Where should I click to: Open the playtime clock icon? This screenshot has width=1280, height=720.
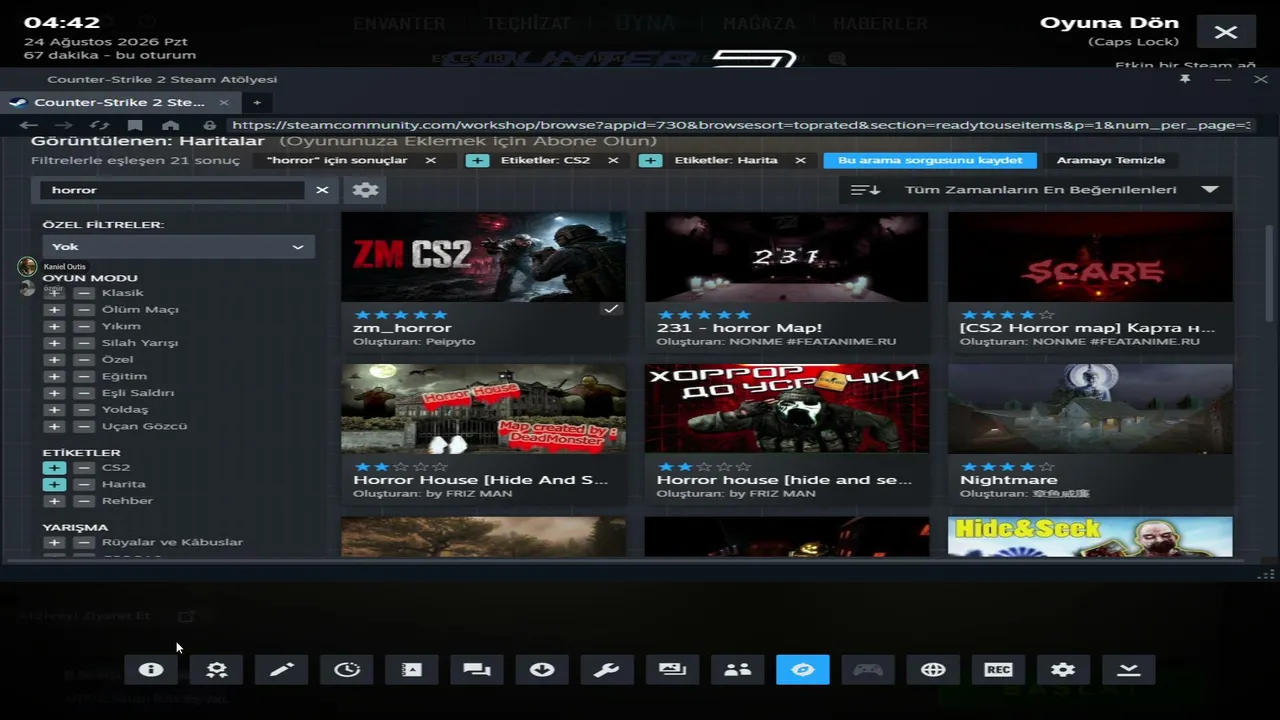click(347, 670)
